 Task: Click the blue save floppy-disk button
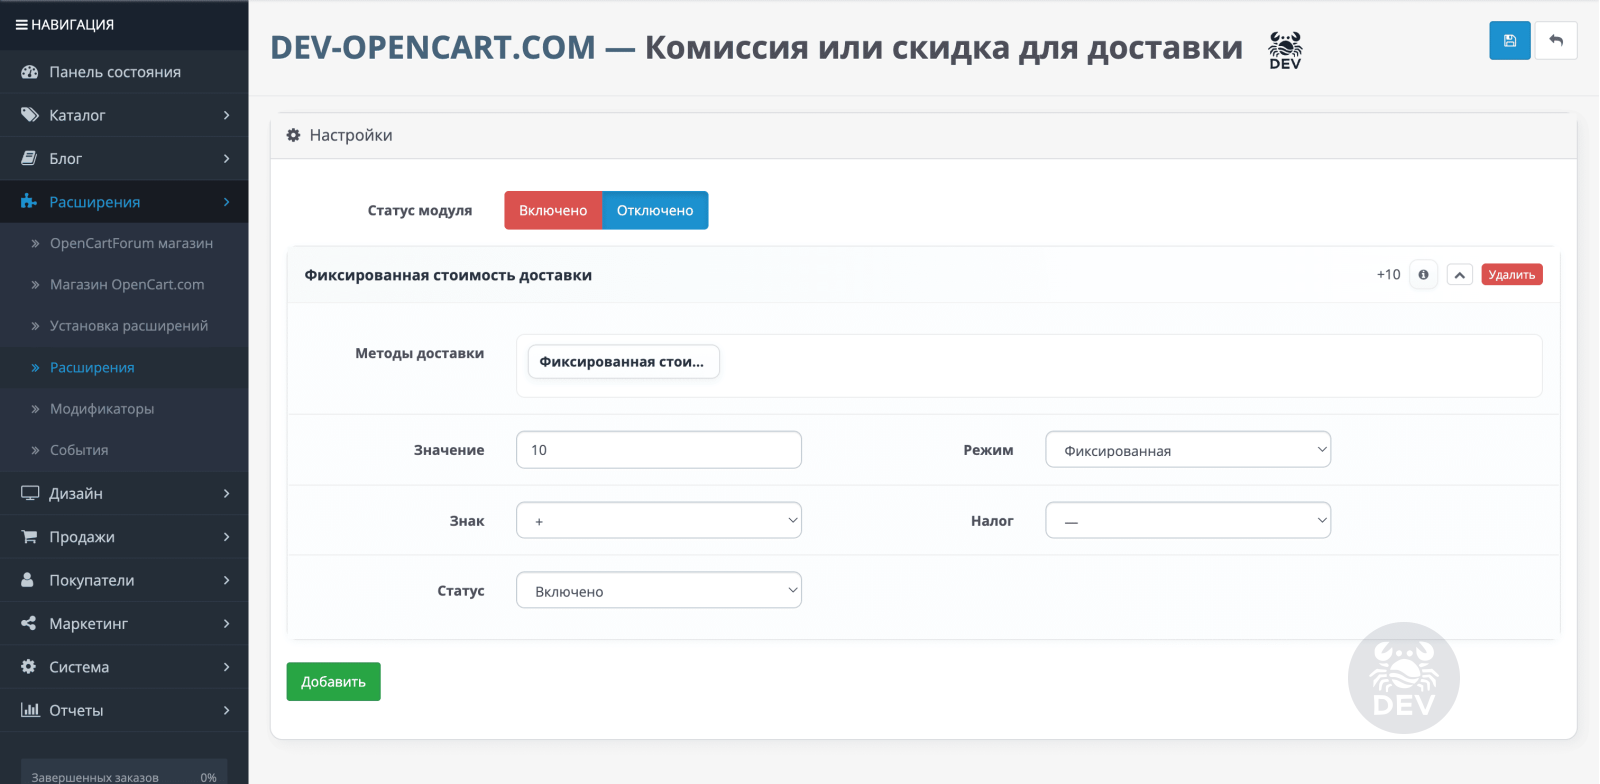pos(1509,41)
